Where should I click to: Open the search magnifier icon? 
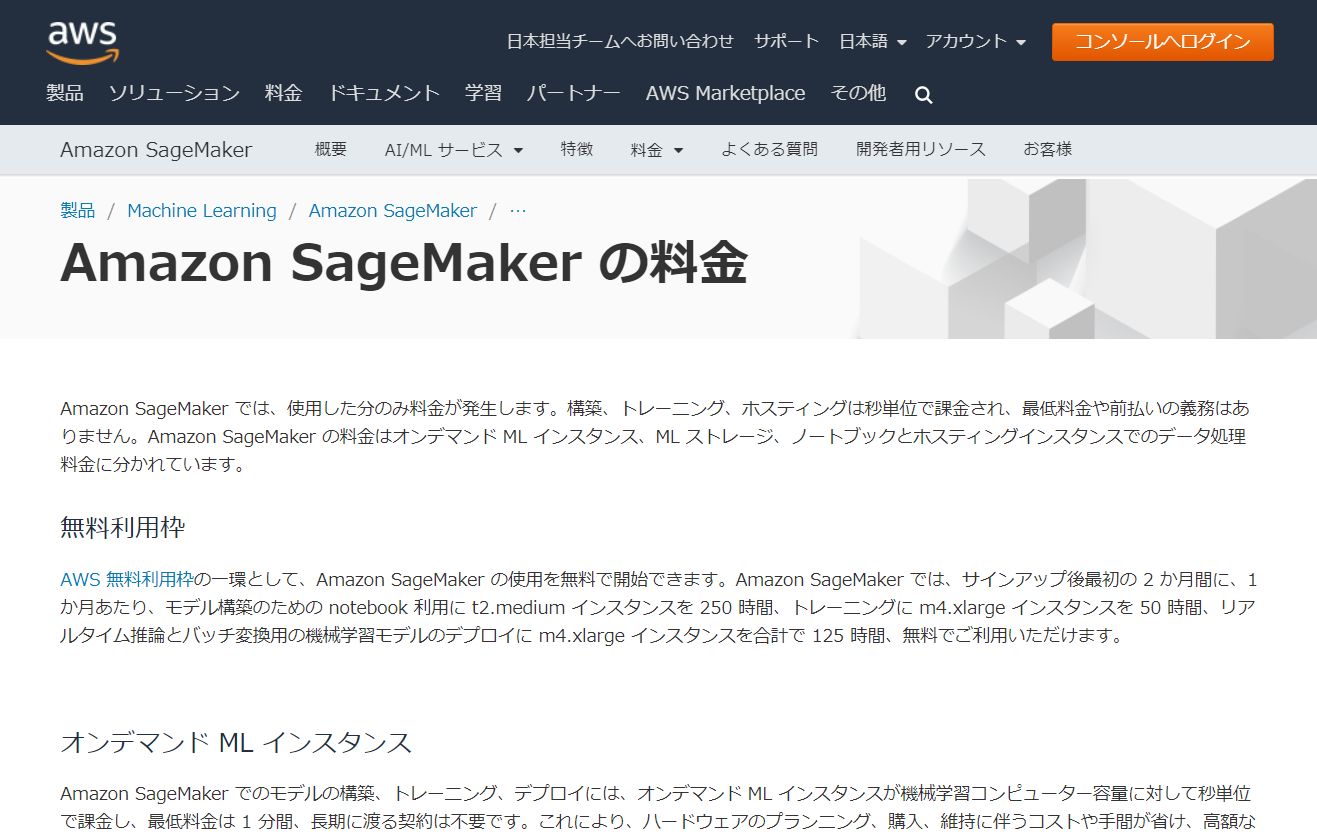(x=924, y=95)
